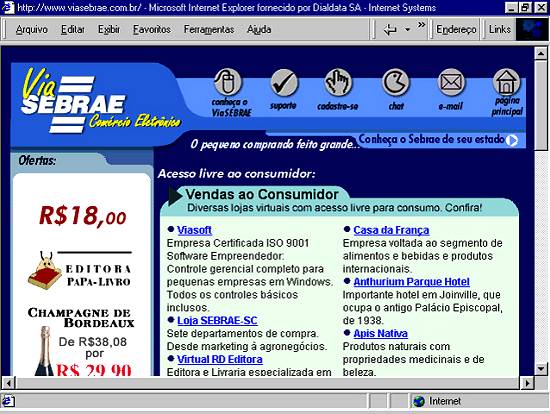Image resolution: width=550 pixels, height=414 pixels.
Task: Open the Arquivo menu
Action: pos(32,29)
